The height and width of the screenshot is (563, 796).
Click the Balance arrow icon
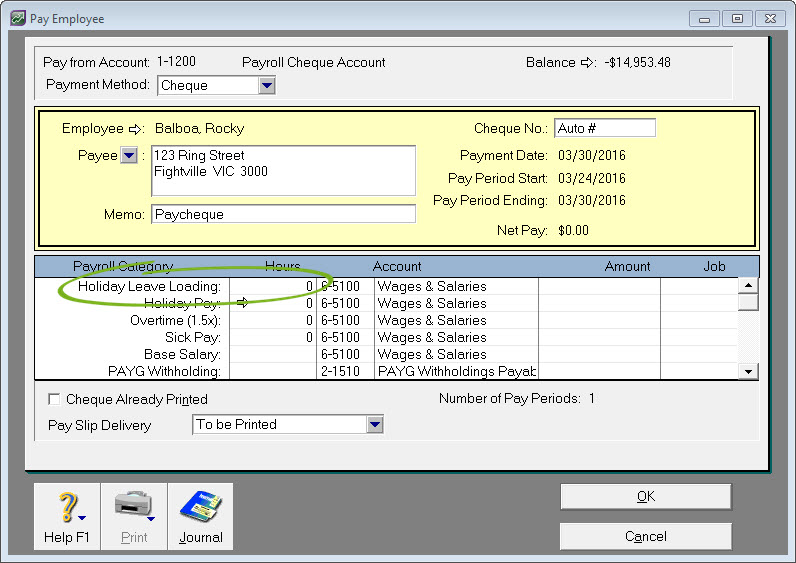coord(588,63)
